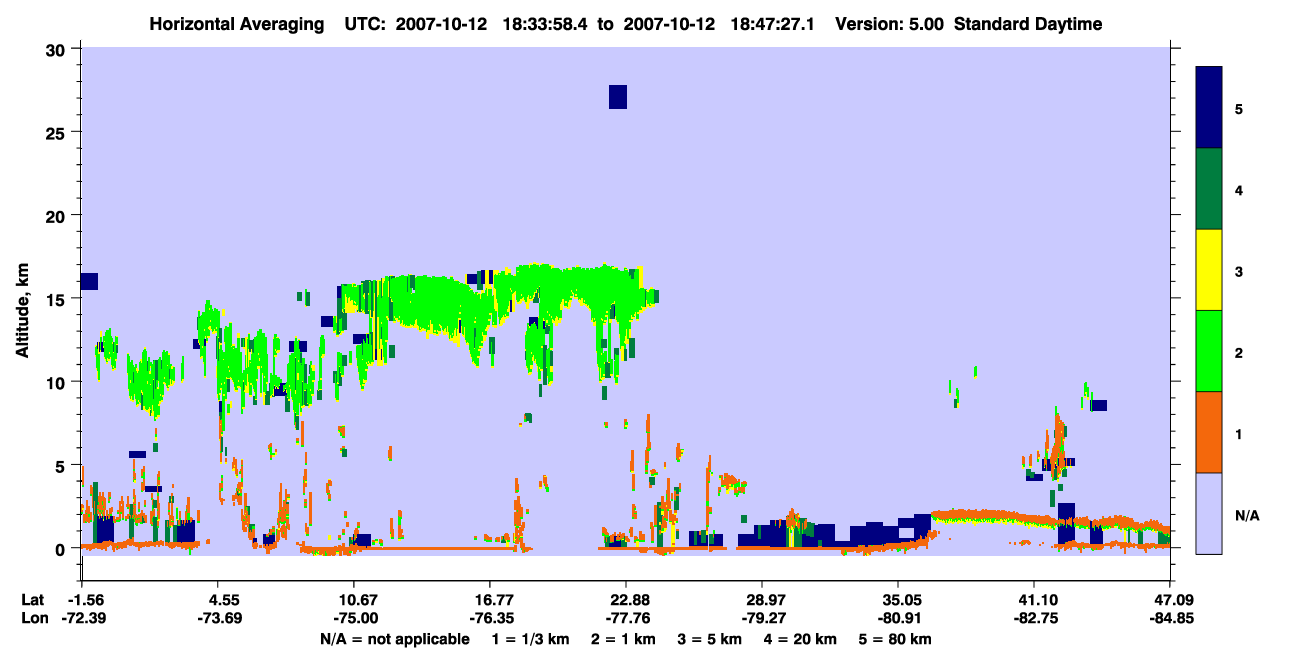The height and width of the screenshot is (667, 1300).
Task: Click the y-axis tick label 20
Action: click(x=57, y=216)
